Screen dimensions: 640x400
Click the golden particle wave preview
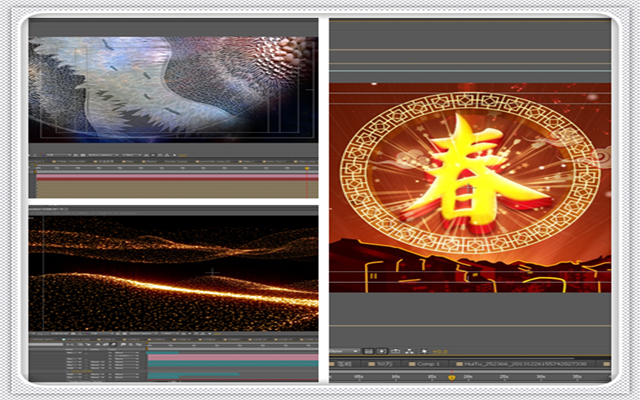point(174,270)
